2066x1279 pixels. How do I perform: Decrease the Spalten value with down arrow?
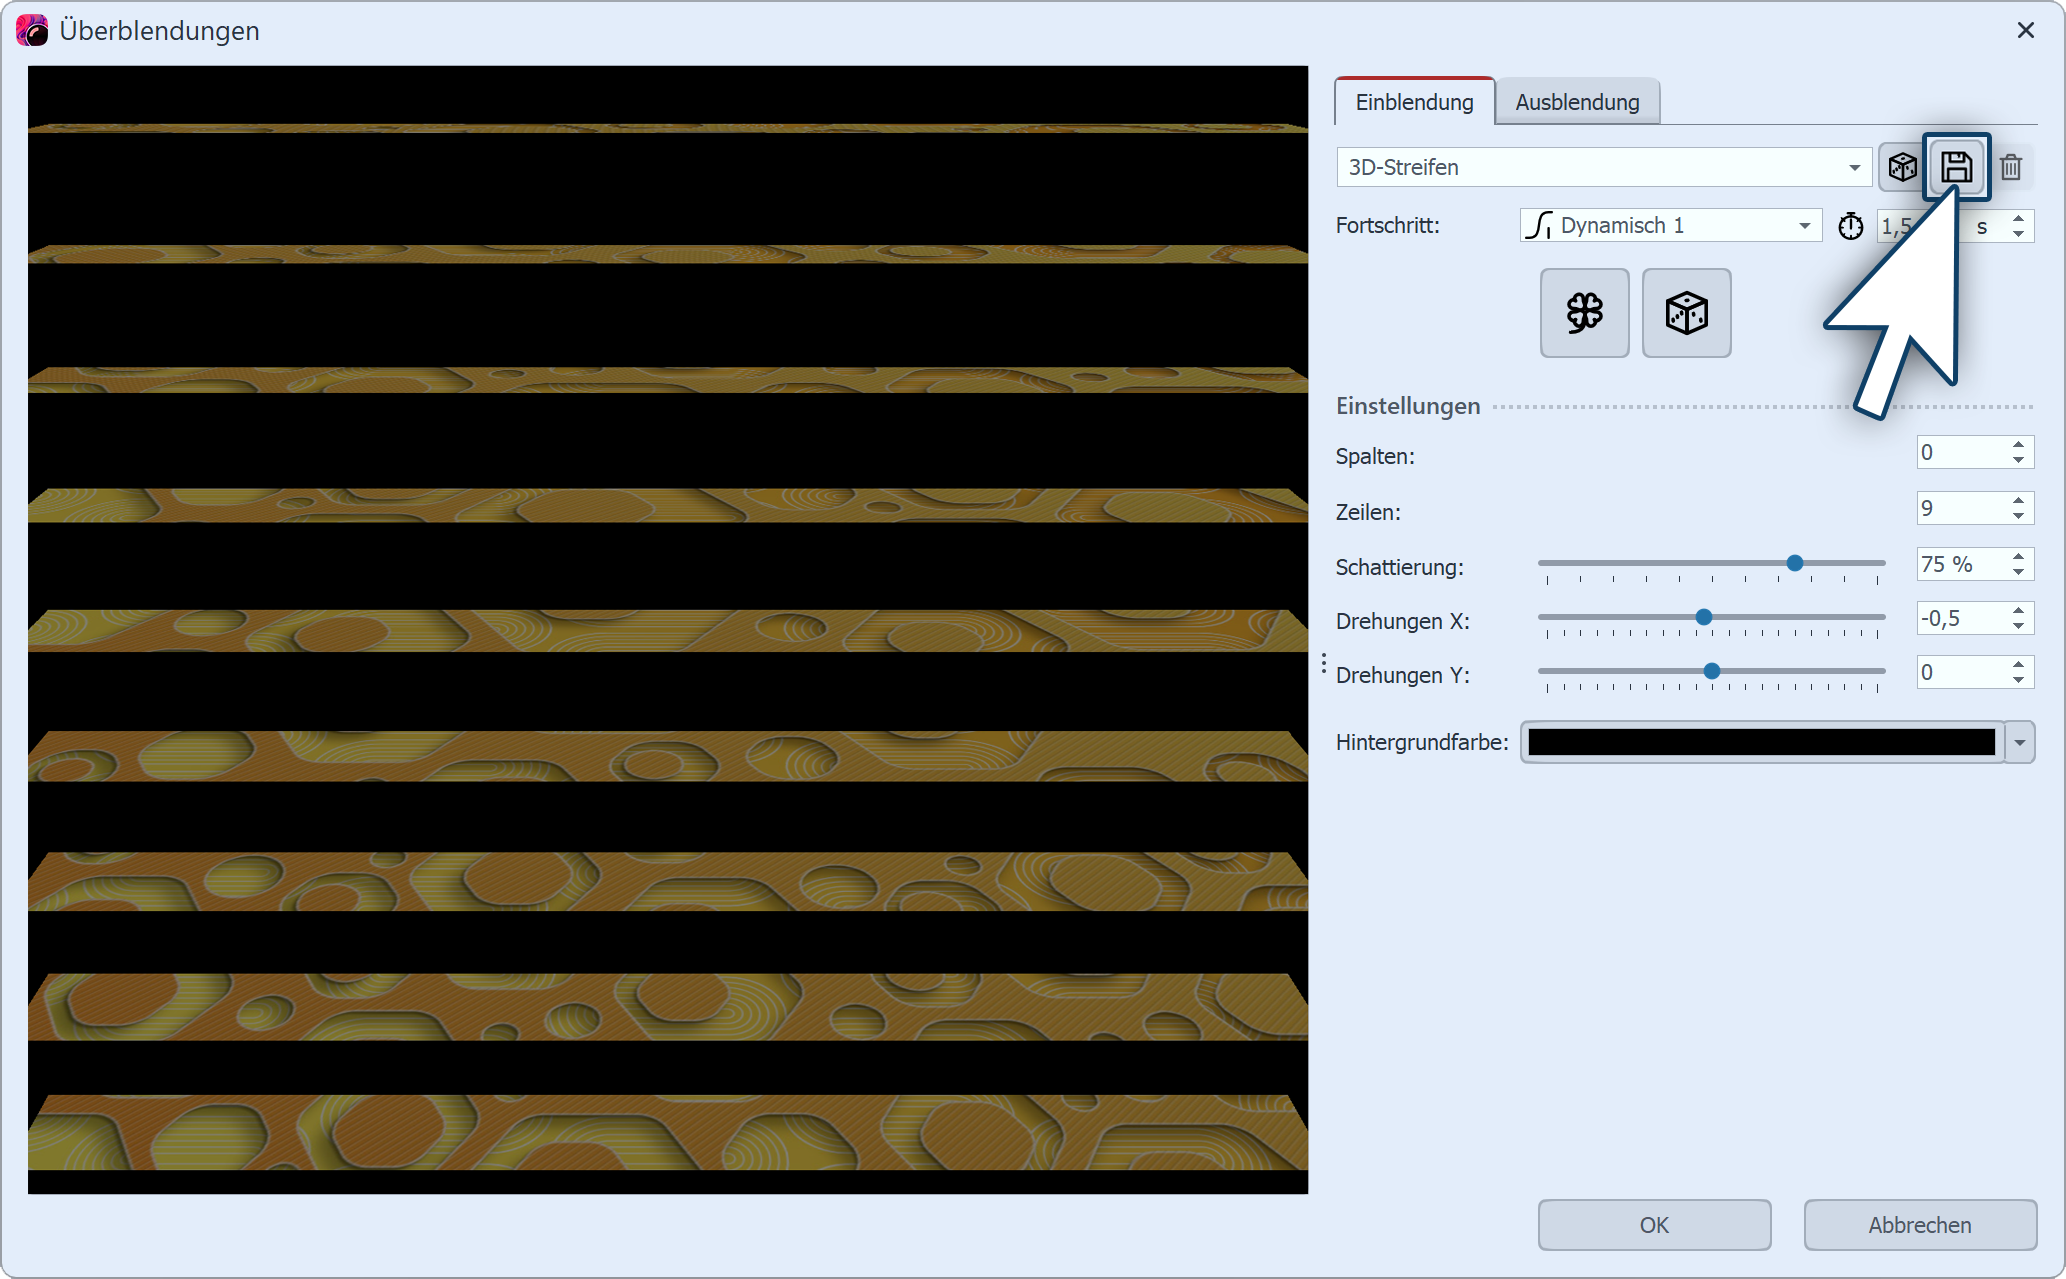[x=2019, y=460]
